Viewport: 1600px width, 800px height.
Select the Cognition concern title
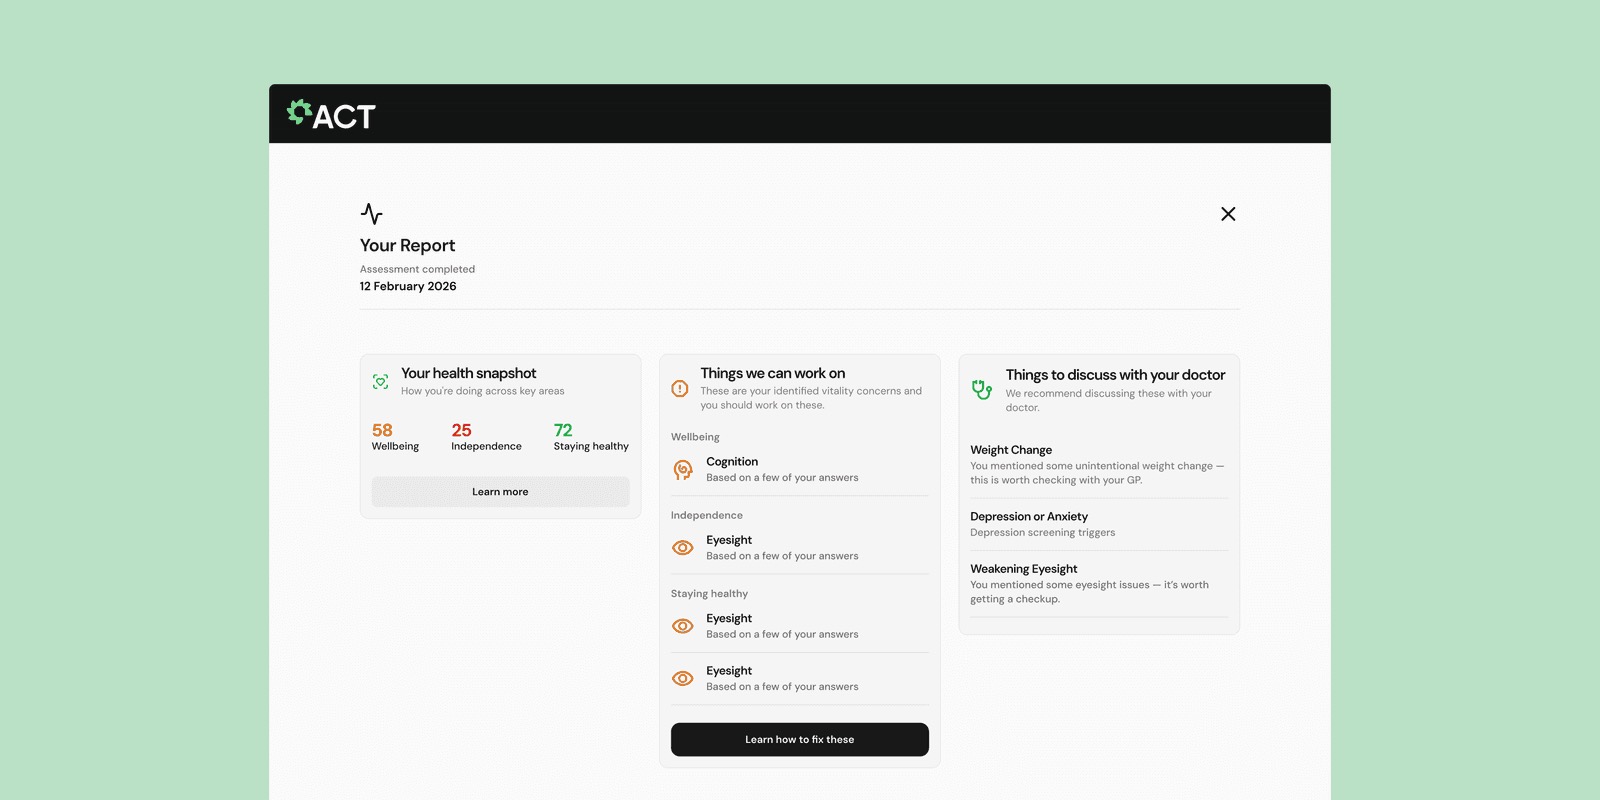pyautogui.click(x=732, y=462)
